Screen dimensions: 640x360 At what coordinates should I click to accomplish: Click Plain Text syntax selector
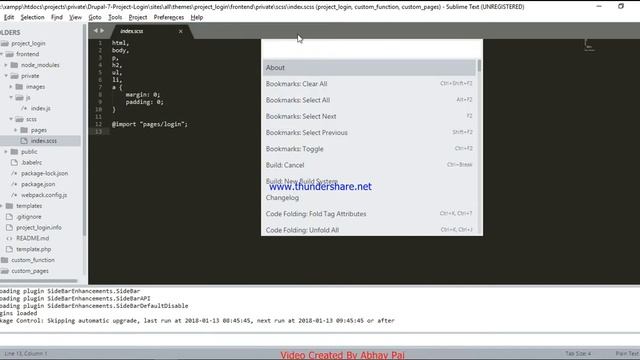pyautogui.click(x=627, y=353)
